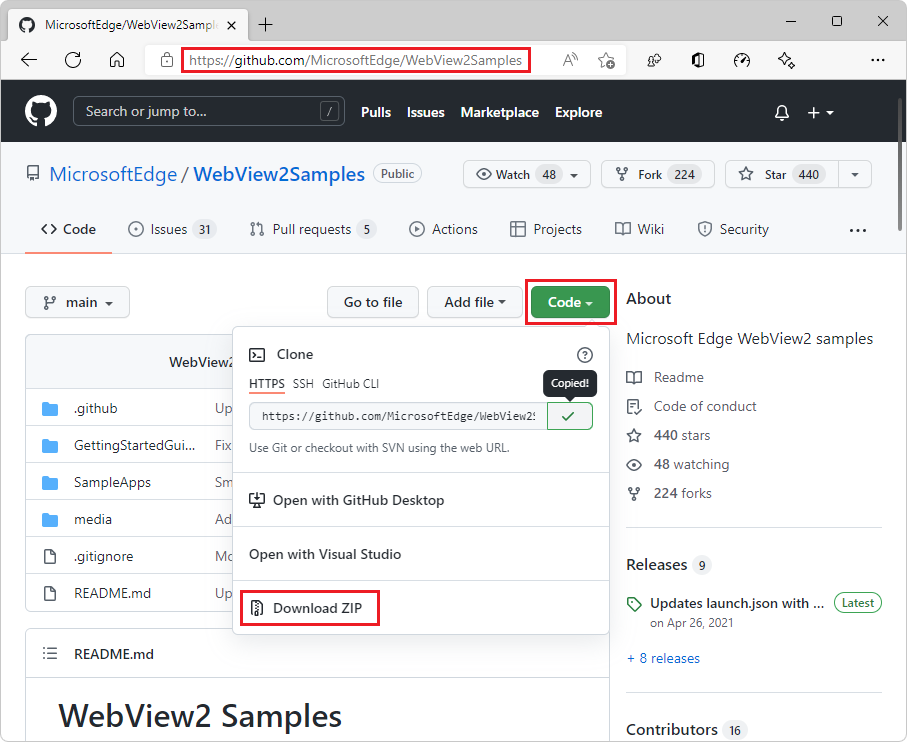Switch clone protocol to SSH
907x742 pixels.
(x=302, y=383)
